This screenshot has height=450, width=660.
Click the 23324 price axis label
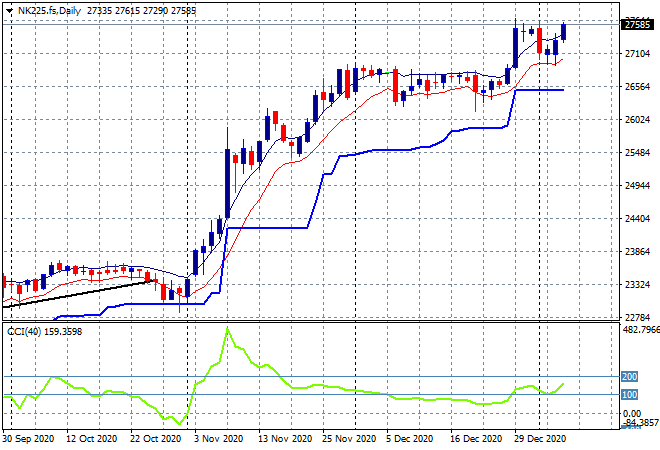638,285
